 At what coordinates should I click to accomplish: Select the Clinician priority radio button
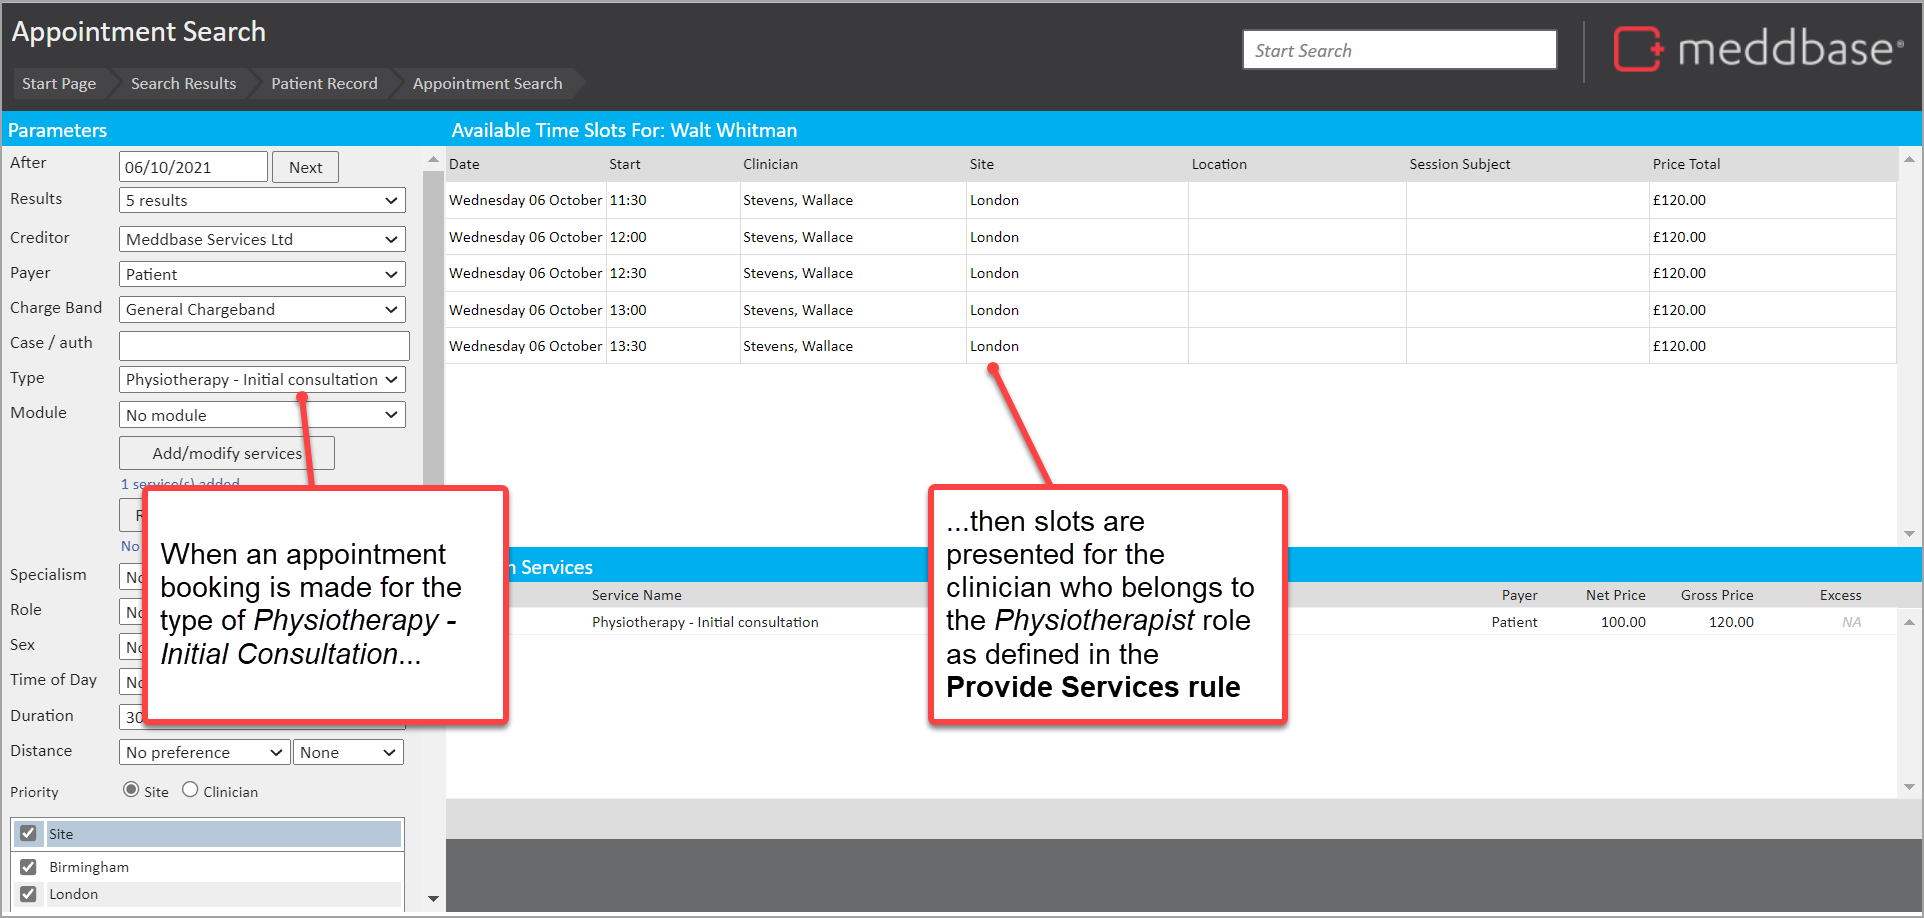(x=190, y=790)
